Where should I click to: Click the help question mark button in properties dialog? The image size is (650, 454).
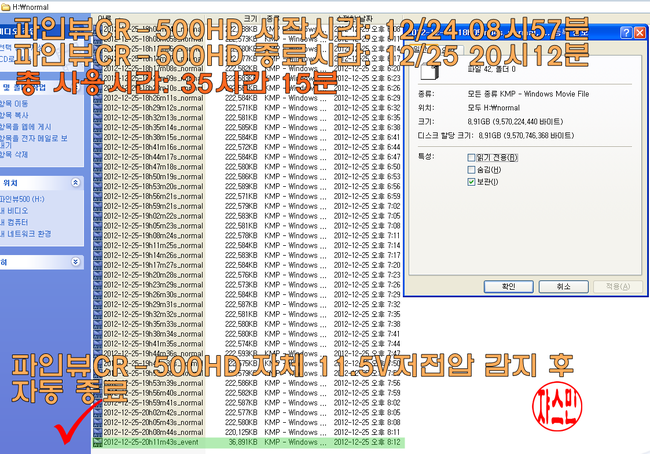pos(626,33)
